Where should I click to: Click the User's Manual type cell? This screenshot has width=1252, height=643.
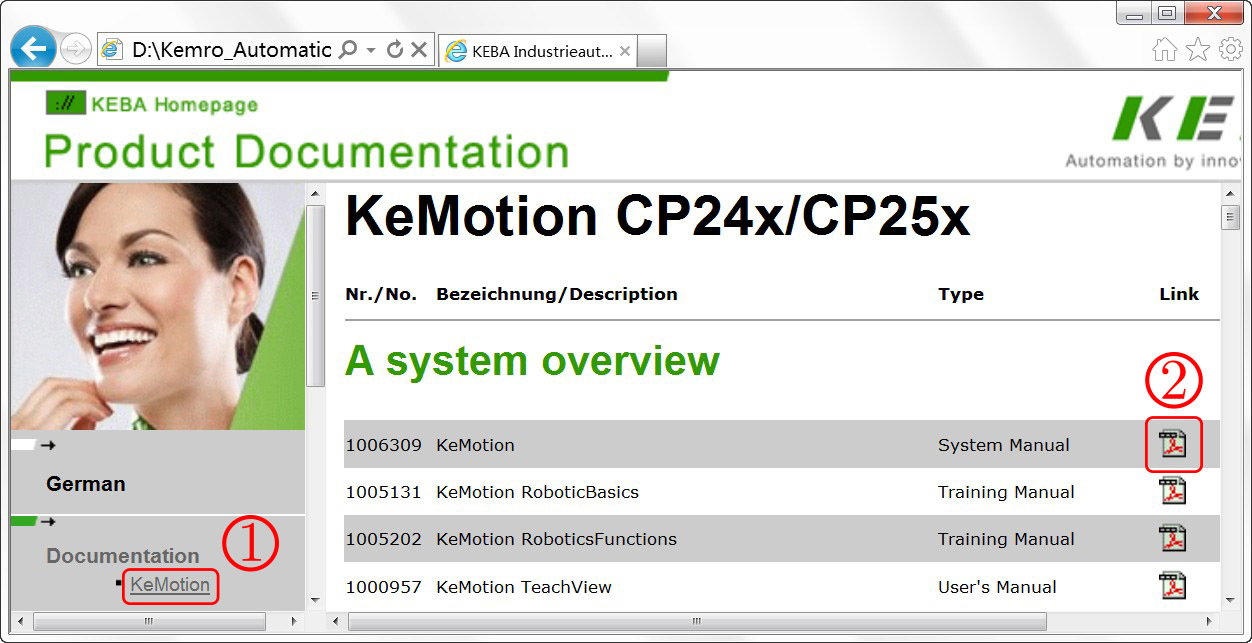(x=997, y=587)
